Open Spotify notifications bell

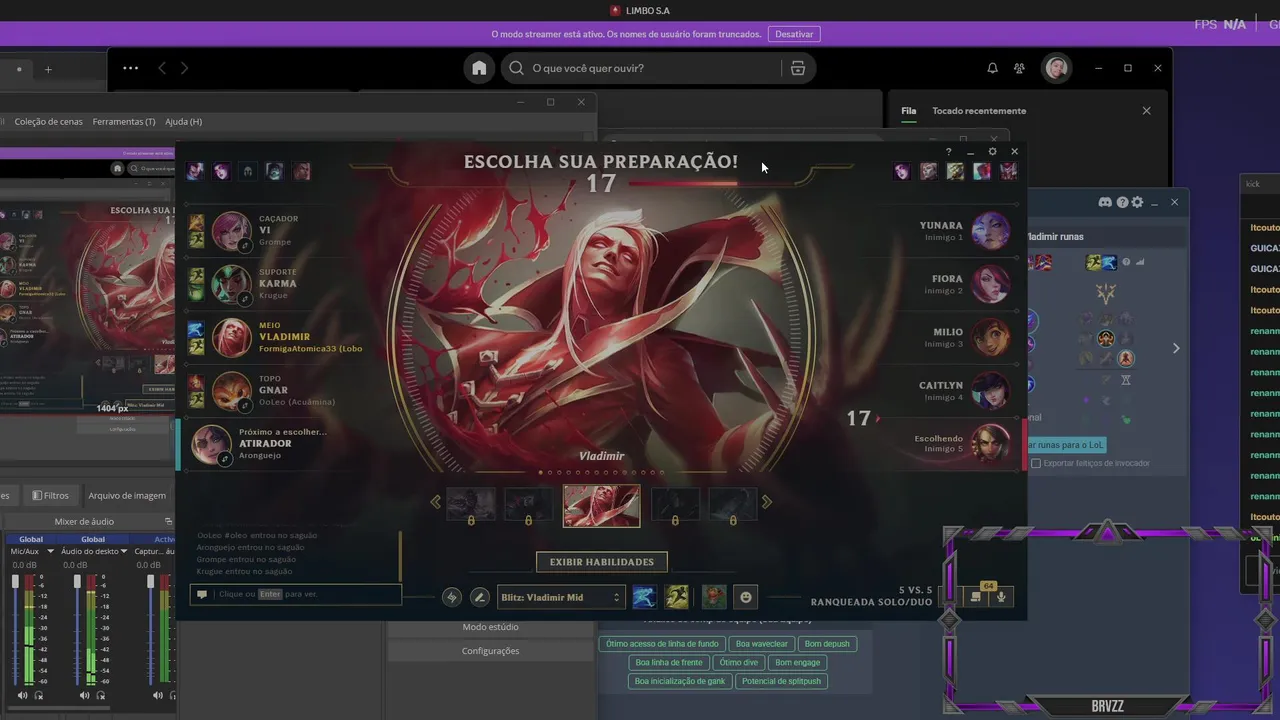coord(992,68)
